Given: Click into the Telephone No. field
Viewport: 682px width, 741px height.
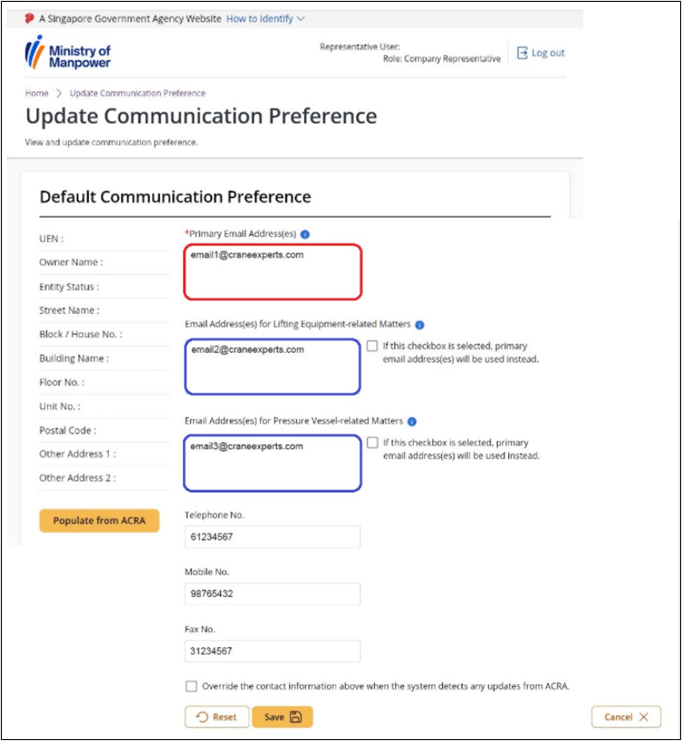Looking at the screenshot, I should (273, 537).
